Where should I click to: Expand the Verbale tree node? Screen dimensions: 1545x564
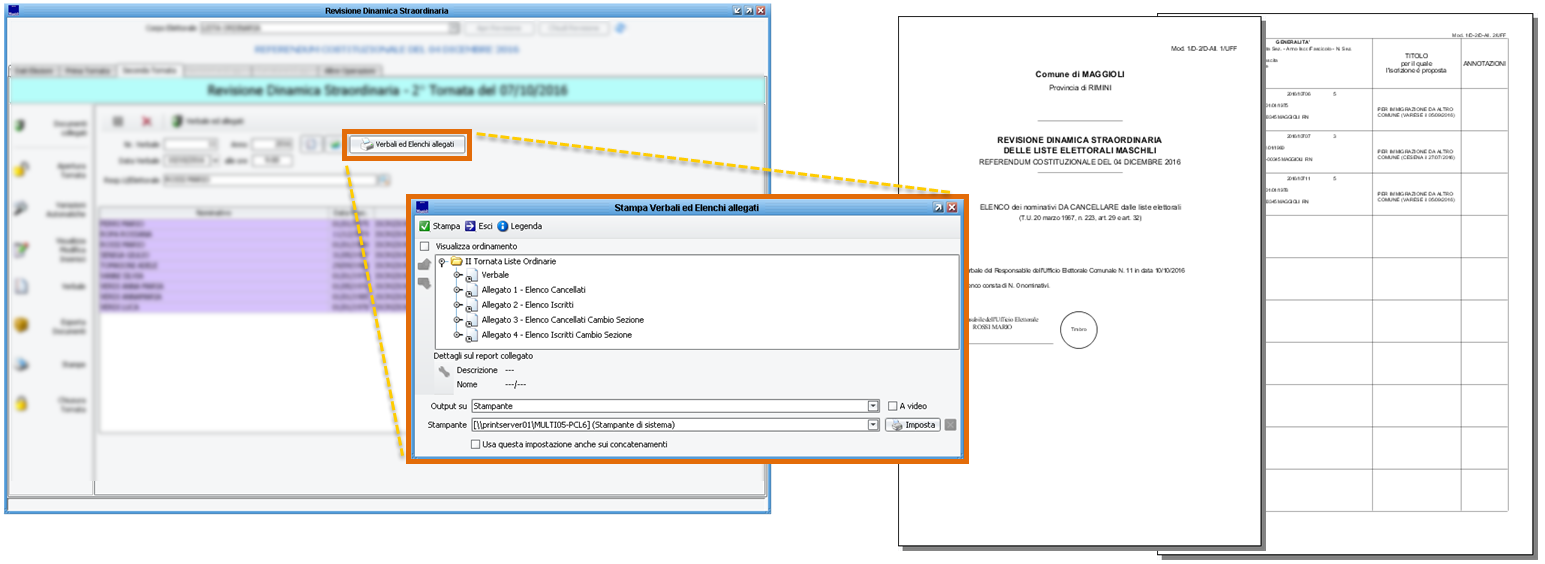(457, 275)
